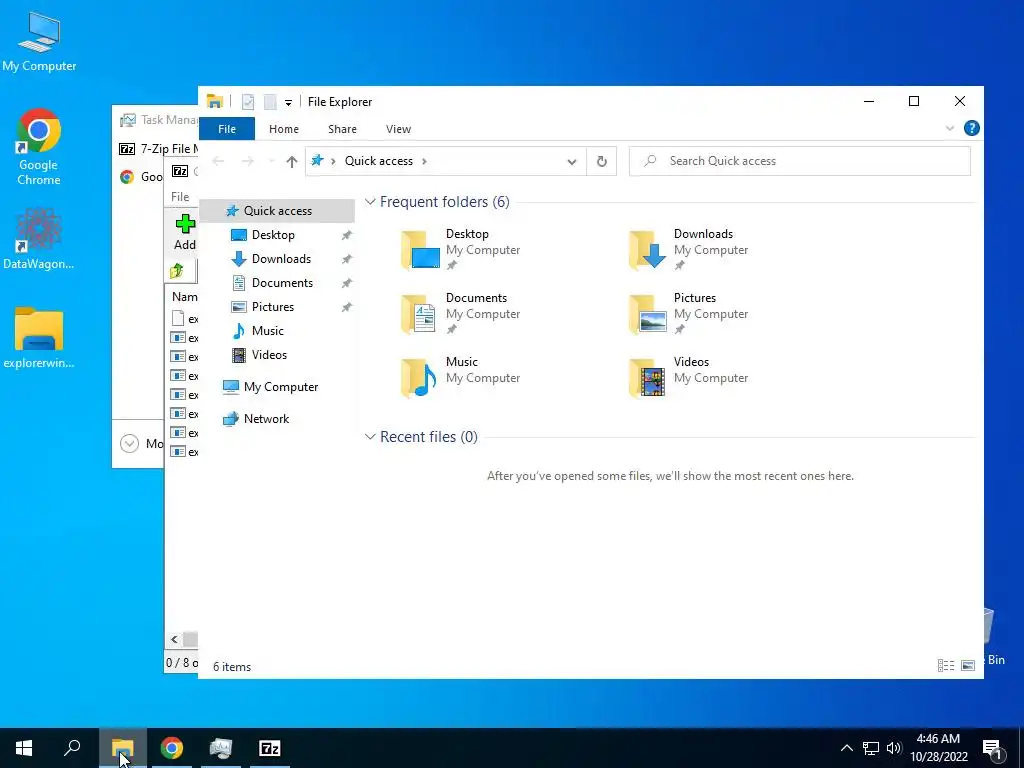Image resolution: width=1024 pixels, height=768 pixels.
Task: Click 7-Zip horizontal scrollbar left arrow
Action: pos(174,639)
